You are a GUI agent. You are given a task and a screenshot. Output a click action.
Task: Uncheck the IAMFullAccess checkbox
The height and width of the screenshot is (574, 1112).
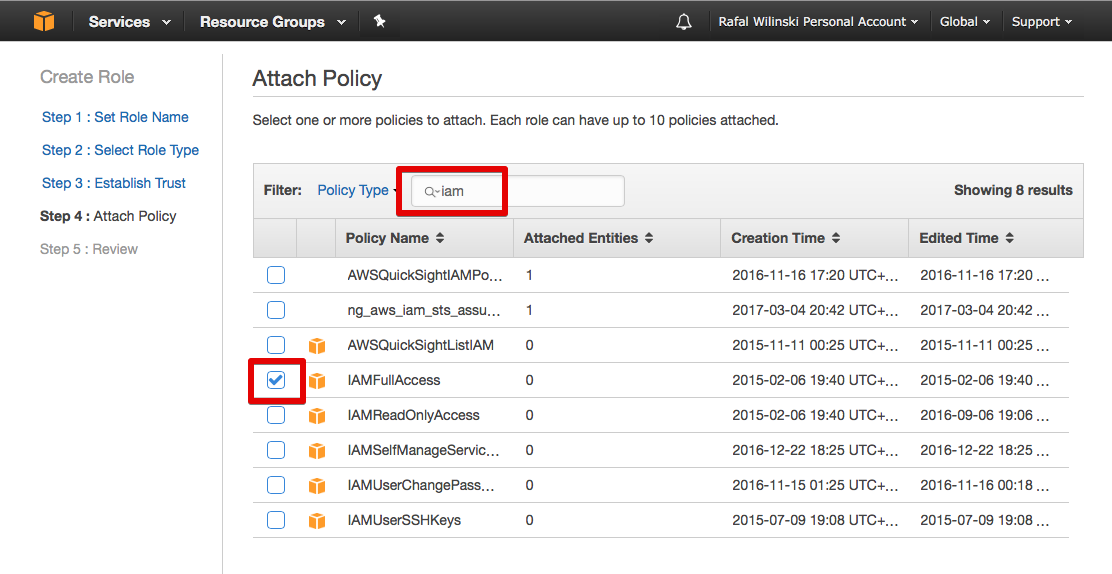[276, 380]
